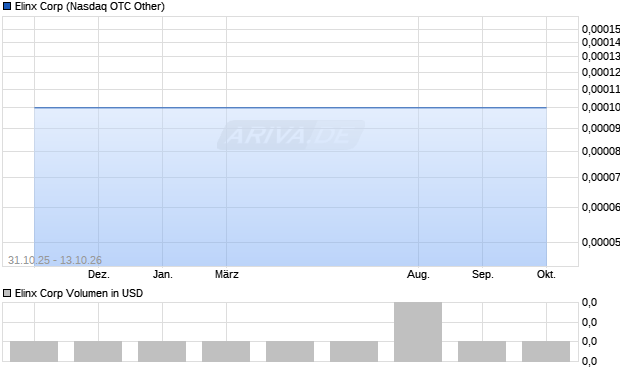620x371 pixels.
Task: Click the 'Aug.' axis label
Action: point(418,274)
